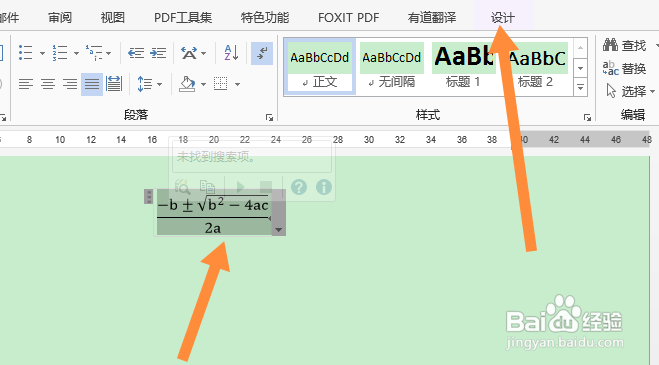Click the equation move handle
659x365 pixels.
pos(148,196)
